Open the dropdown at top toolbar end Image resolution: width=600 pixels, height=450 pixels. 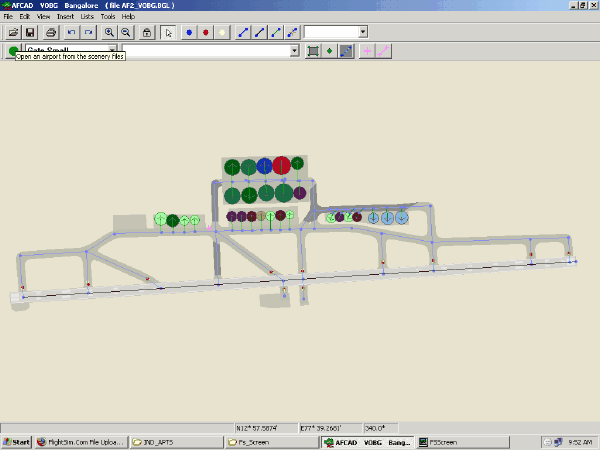tap(362, 32)
